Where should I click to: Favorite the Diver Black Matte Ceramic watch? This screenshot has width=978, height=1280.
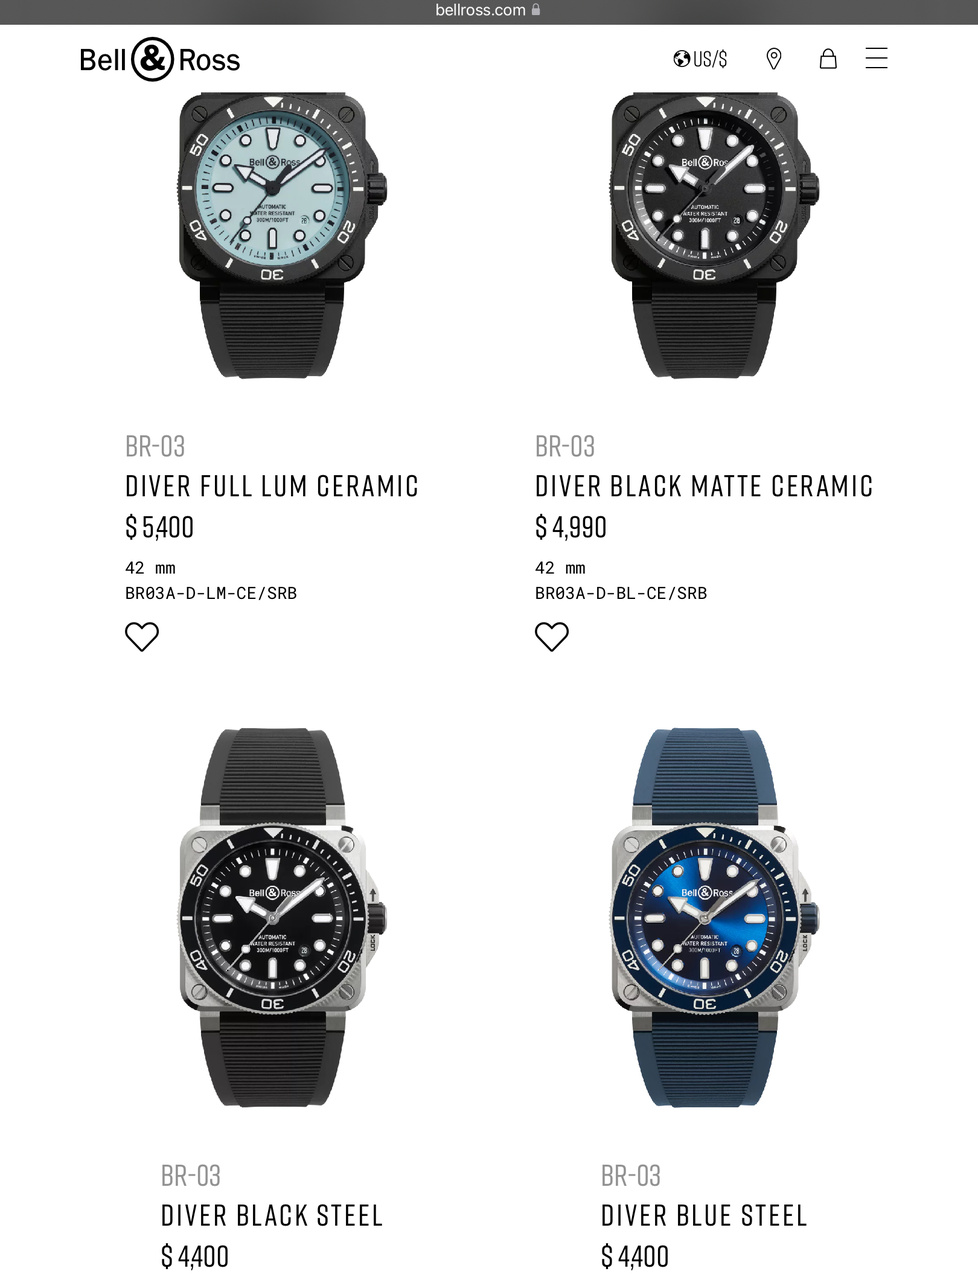tap(552, 636)
